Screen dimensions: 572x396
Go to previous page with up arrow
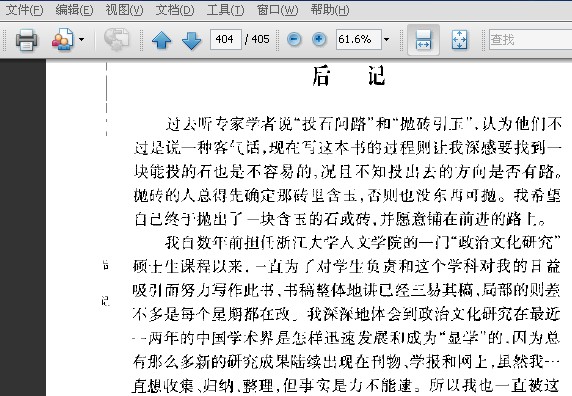click(162, 40)
